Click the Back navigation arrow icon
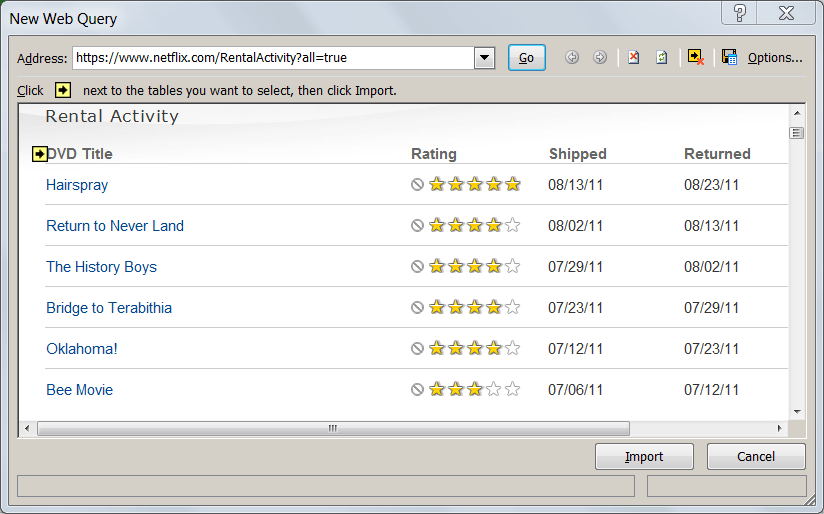Viewport: 824px width, 514px height. coord(572,57)
